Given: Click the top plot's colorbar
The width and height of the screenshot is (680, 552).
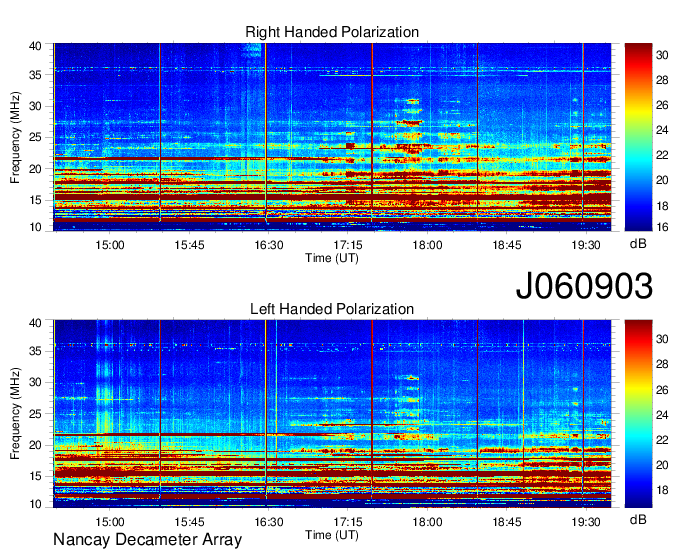Looking at the screenshot, I should [638, 137].
